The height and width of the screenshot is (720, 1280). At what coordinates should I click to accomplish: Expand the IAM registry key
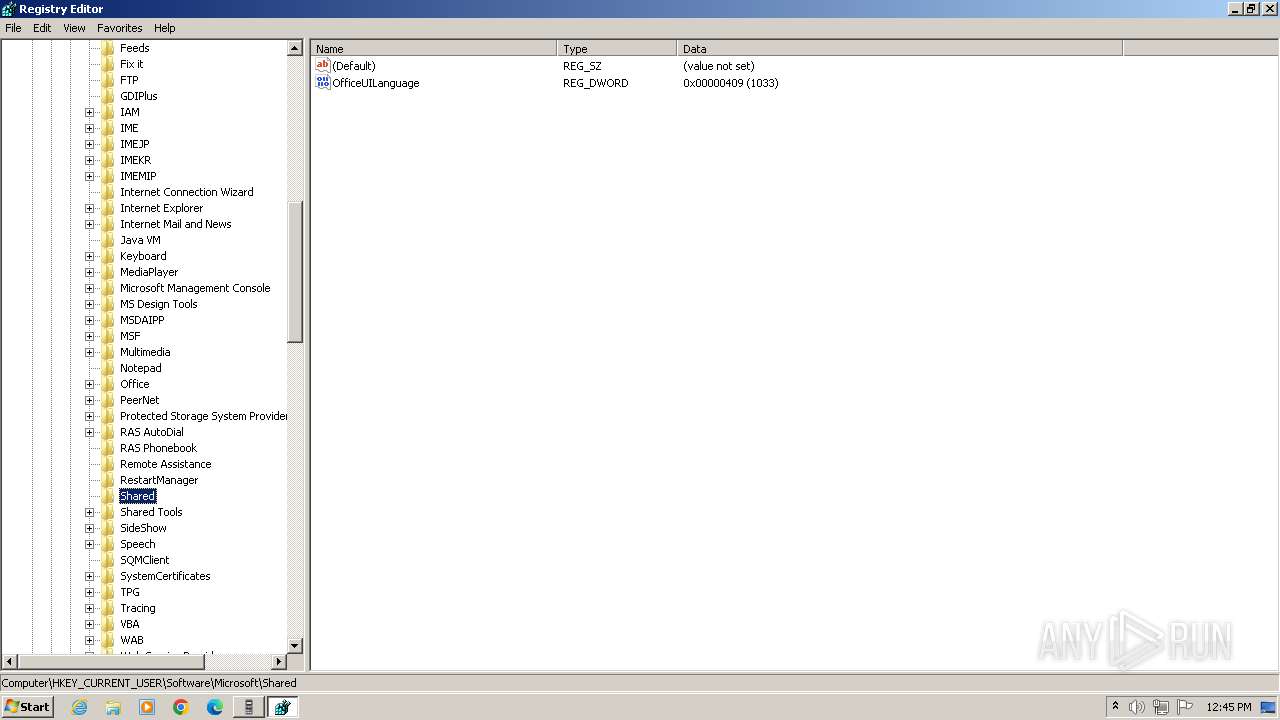click(x=89, y=112)
